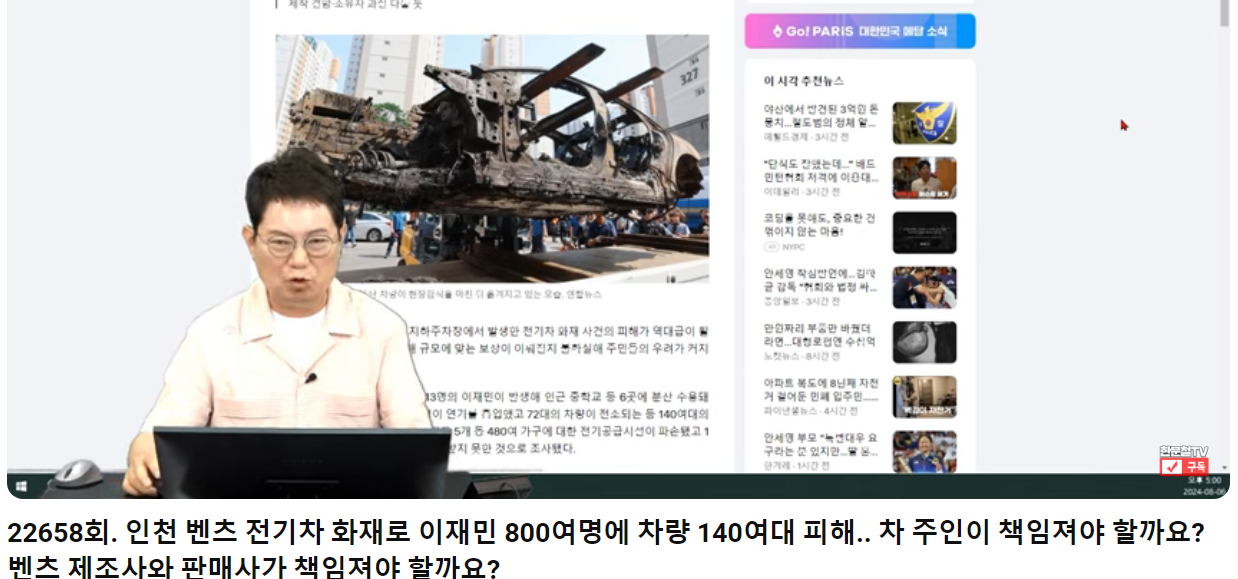Image resolution: width=1238 pixels, height=579 pixels.
Task: Open thumbnail beside 안세영 작심발언 headline
Action: [x=924, y=287]
